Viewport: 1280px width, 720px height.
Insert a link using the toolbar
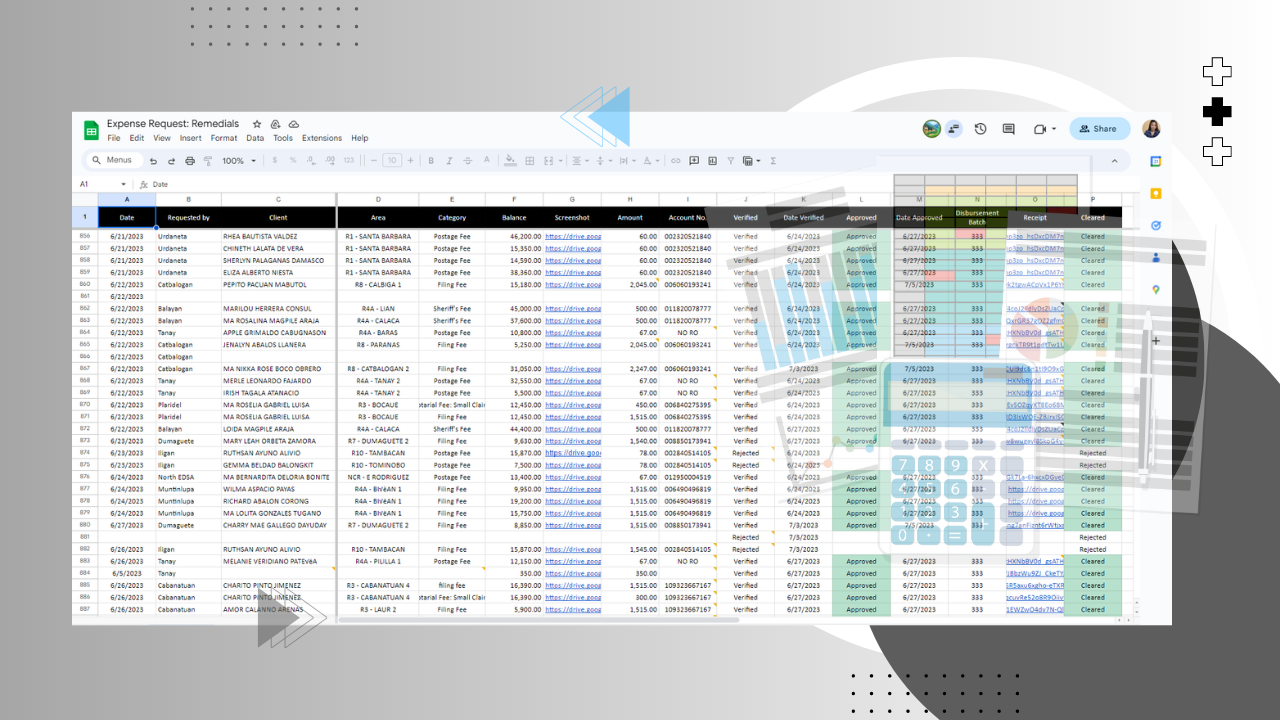676,160
